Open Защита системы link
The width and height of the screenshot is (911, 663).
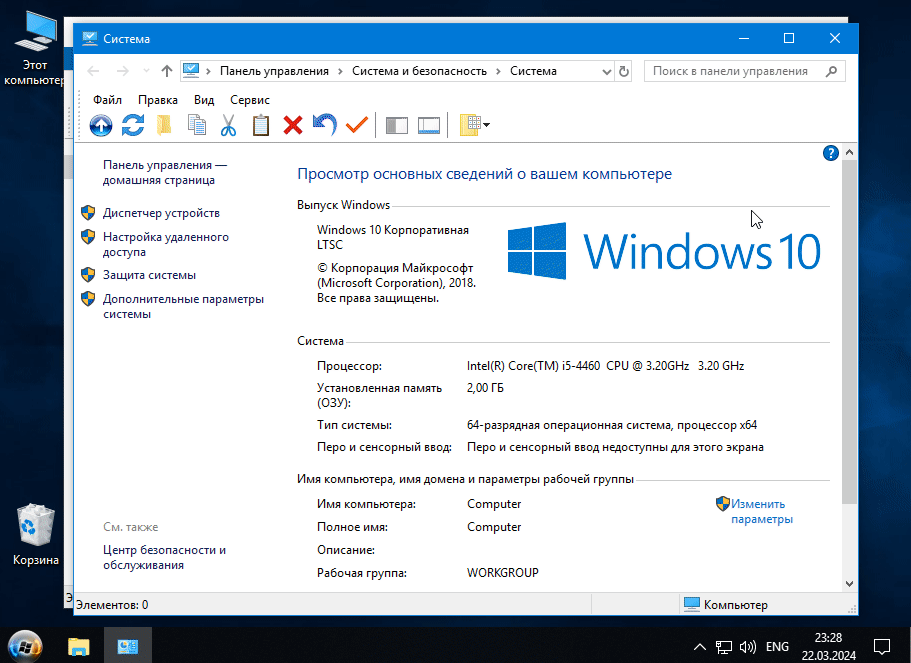(149, 275)
